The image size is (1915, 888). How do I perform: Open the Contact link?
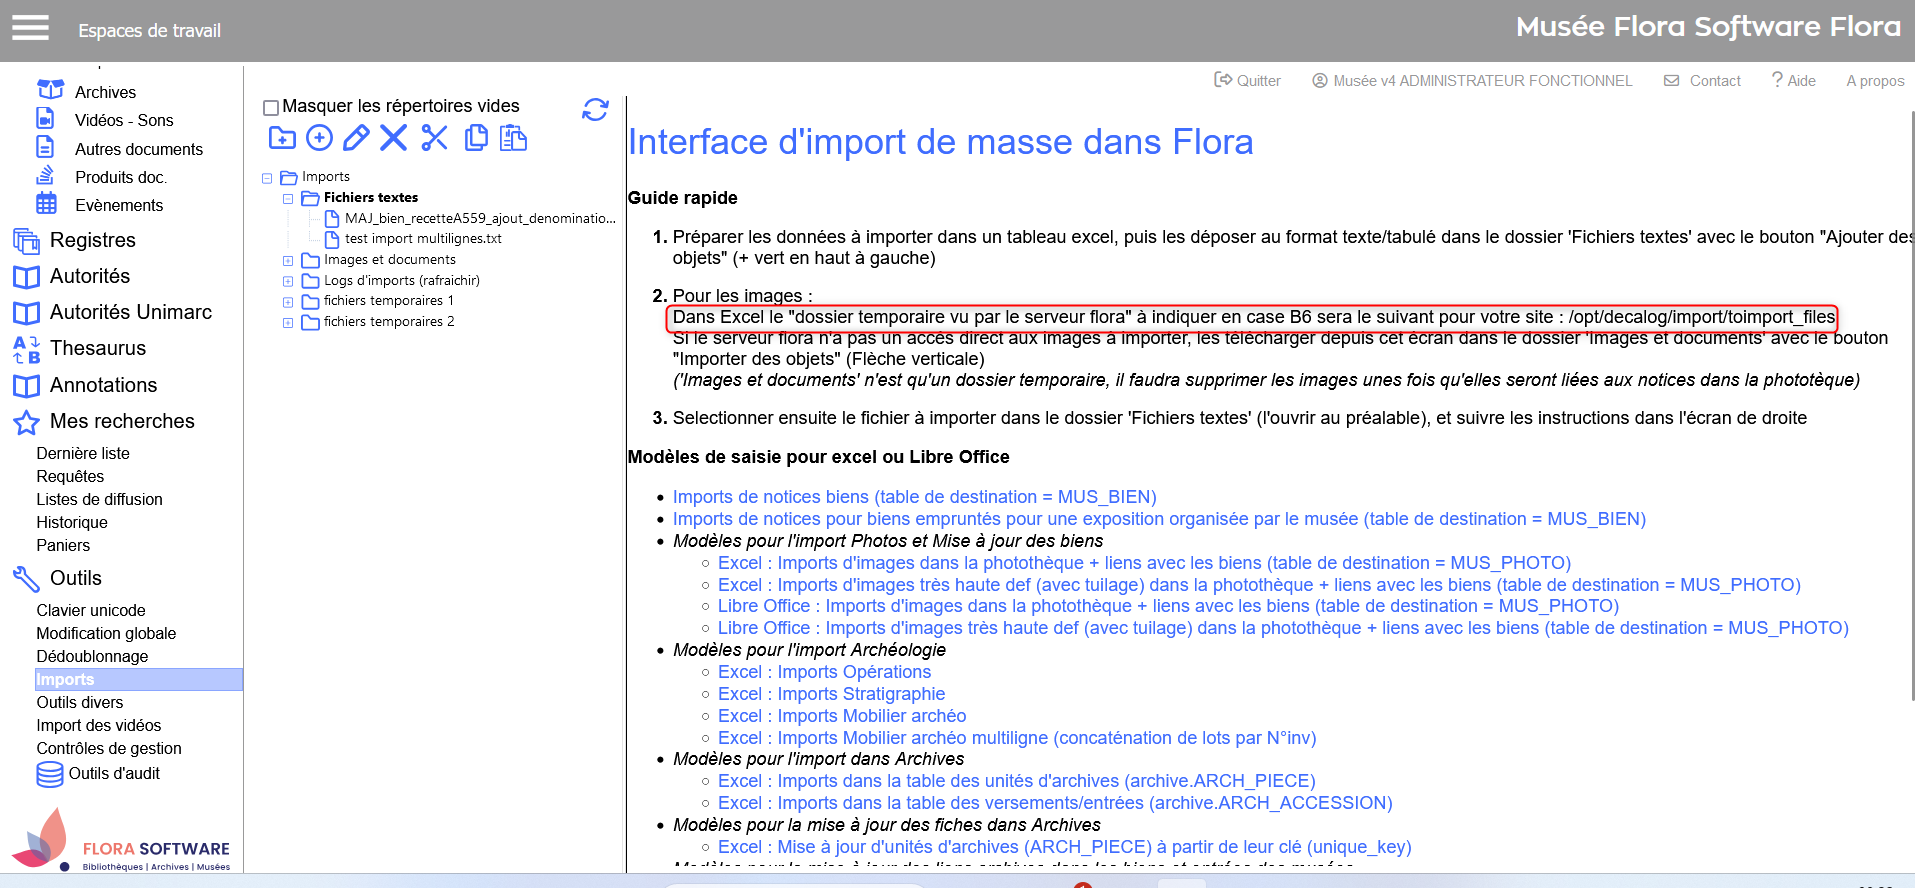pyautogui.click(x=1702, y=80)
